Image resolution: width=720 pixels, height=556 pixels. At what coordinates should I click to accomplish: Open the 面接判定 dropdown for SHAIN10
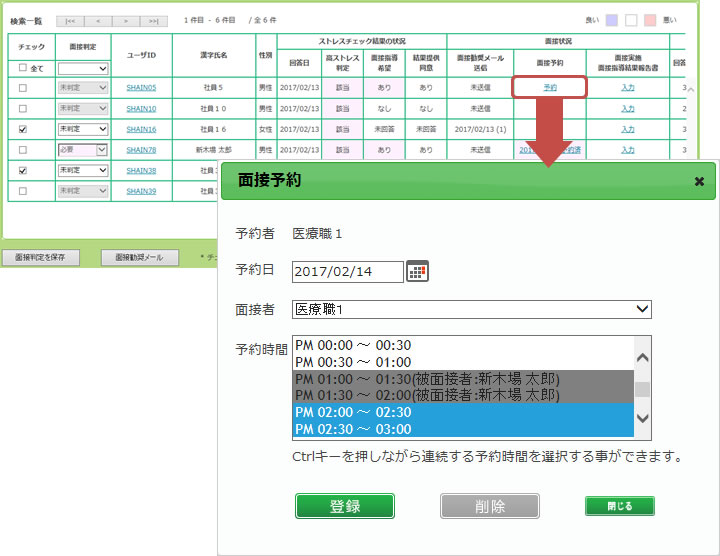[83, 108]
